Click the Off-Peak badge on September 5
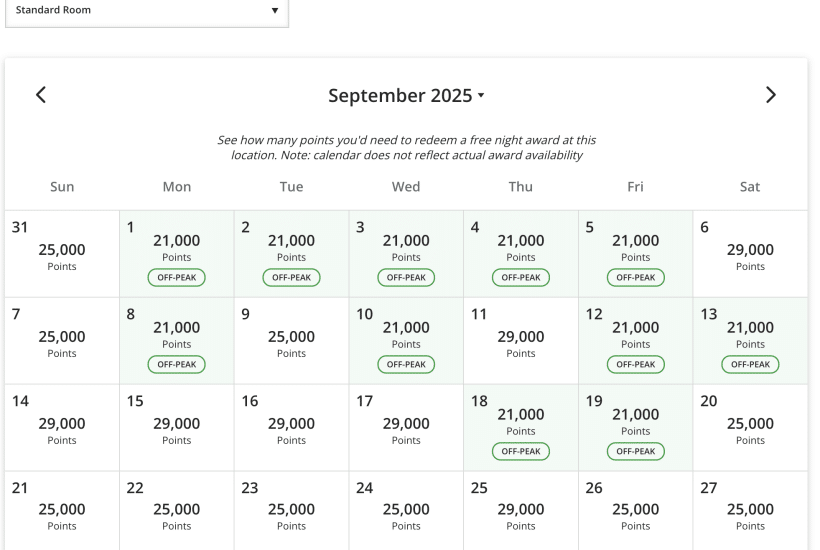Screen dimensions: 820x550 point(635,277)
